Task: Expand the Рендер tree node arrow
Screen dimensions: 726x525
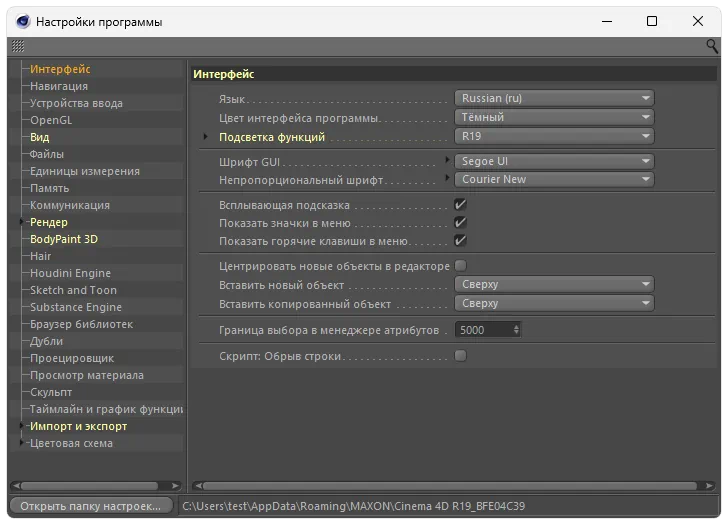Action: (x=21, y=222)
